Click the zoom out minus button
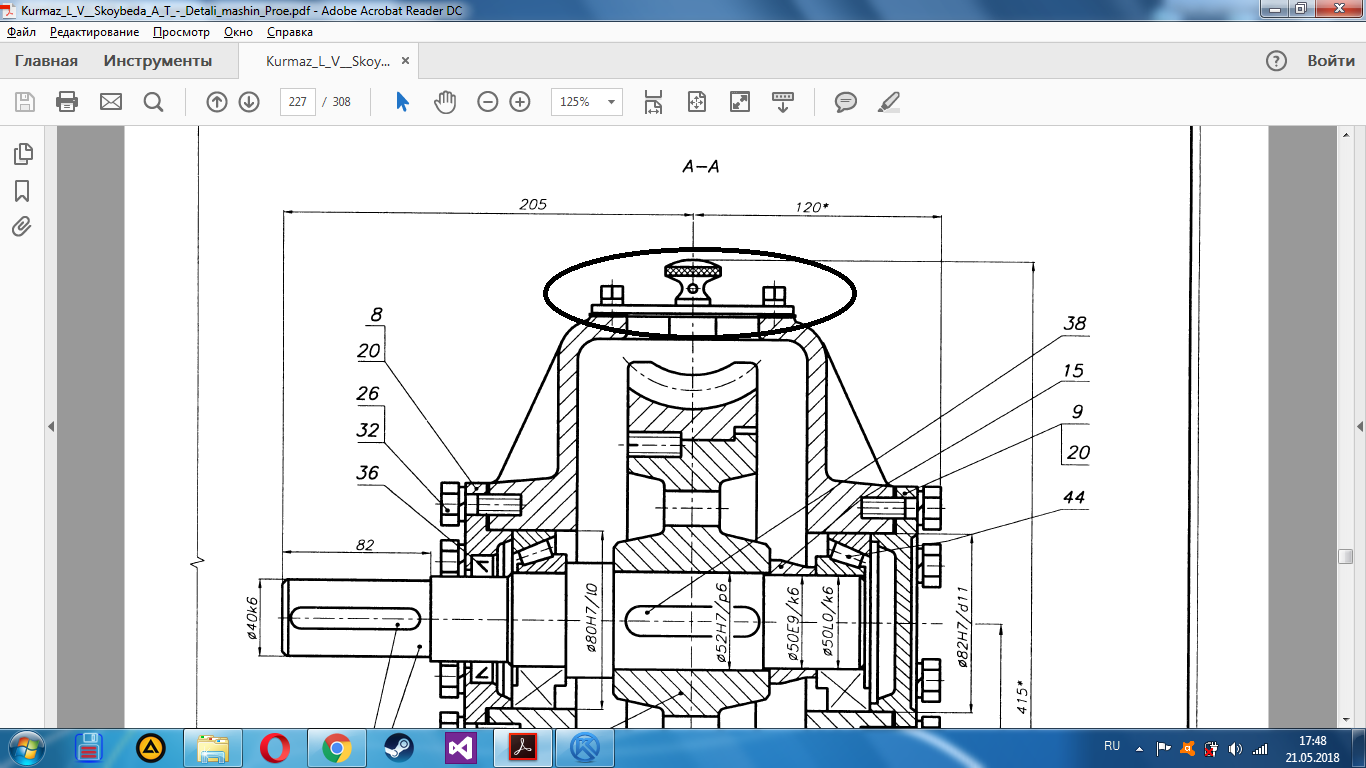1366x768 pixels. pyautogui.click(x=488, y=102)
